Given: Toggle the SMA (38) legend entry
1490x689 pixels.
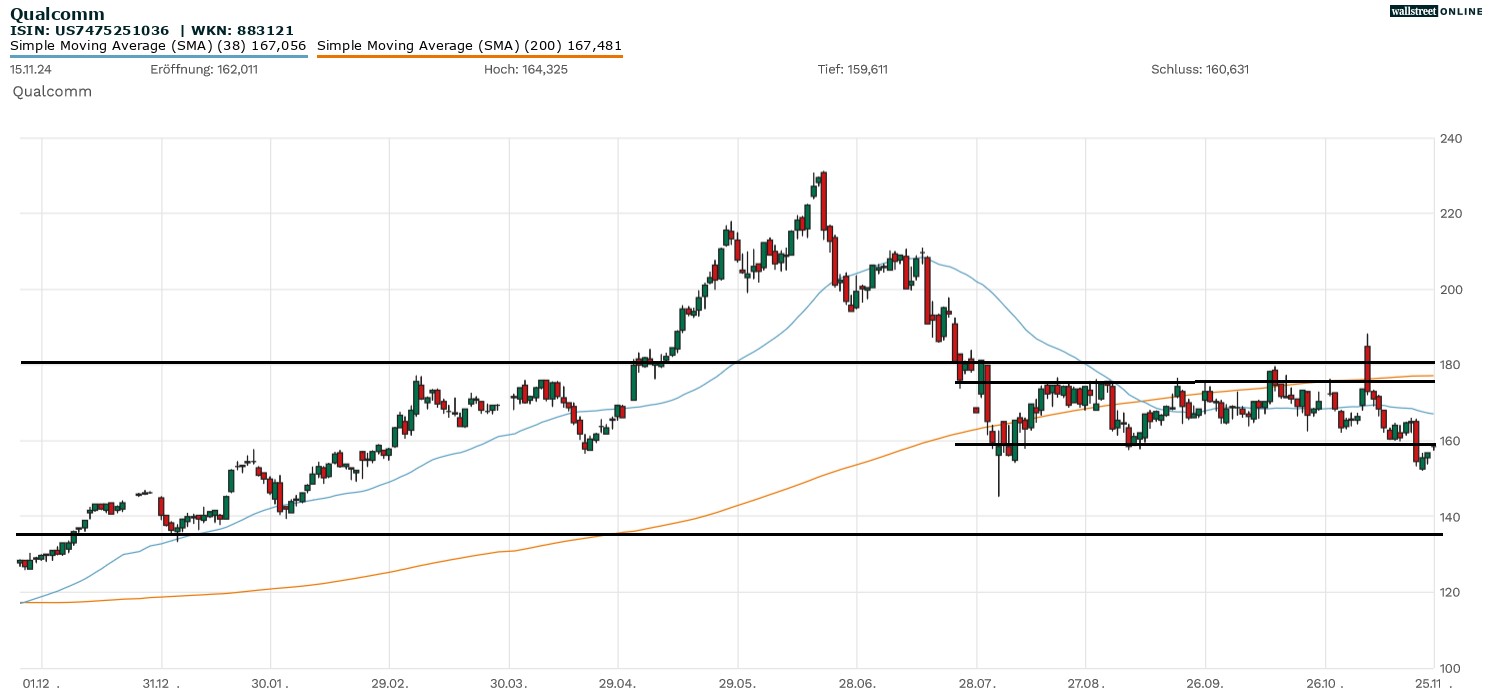Looking at the screenshot, I should coord(158,45).
